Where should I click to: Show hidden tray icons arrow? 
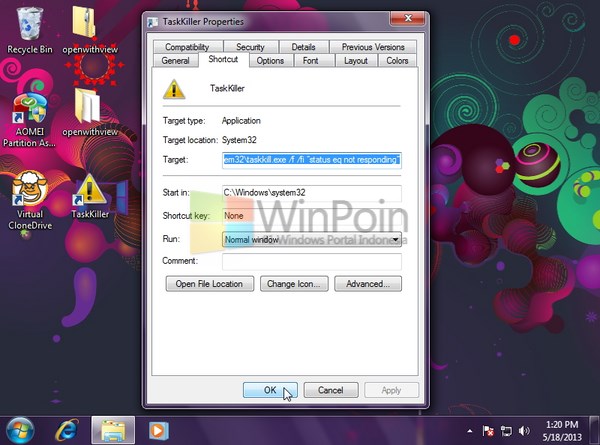pos(470,431)
